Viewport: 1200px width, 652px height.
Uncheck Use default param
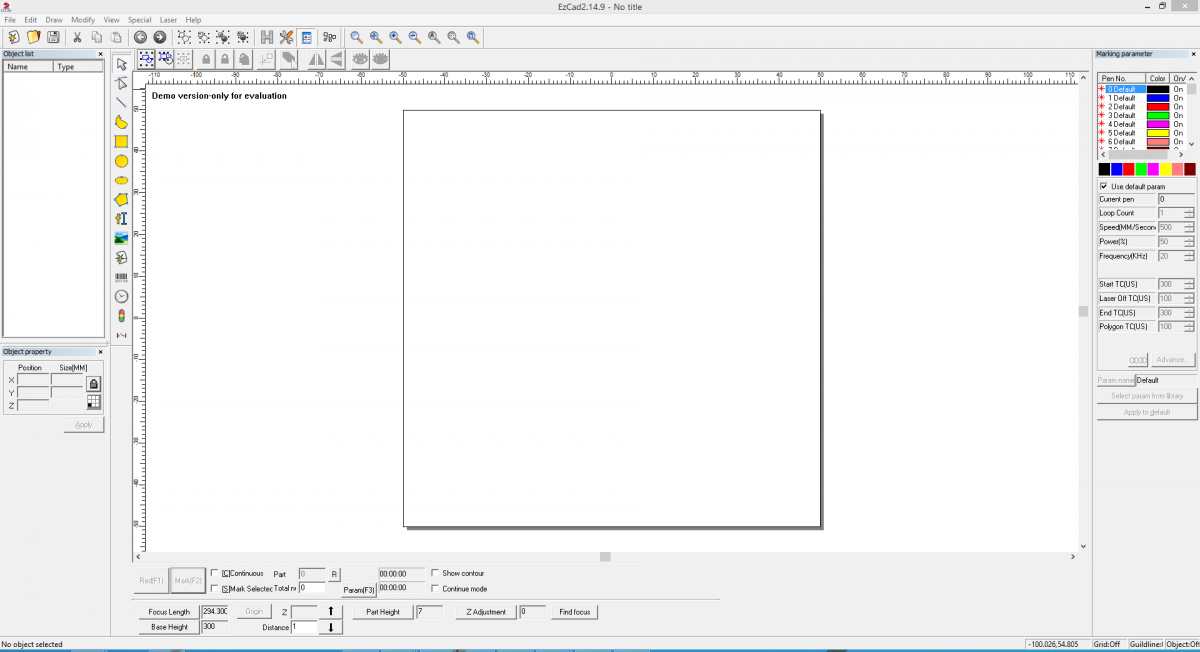click(x=1104, y=187)
